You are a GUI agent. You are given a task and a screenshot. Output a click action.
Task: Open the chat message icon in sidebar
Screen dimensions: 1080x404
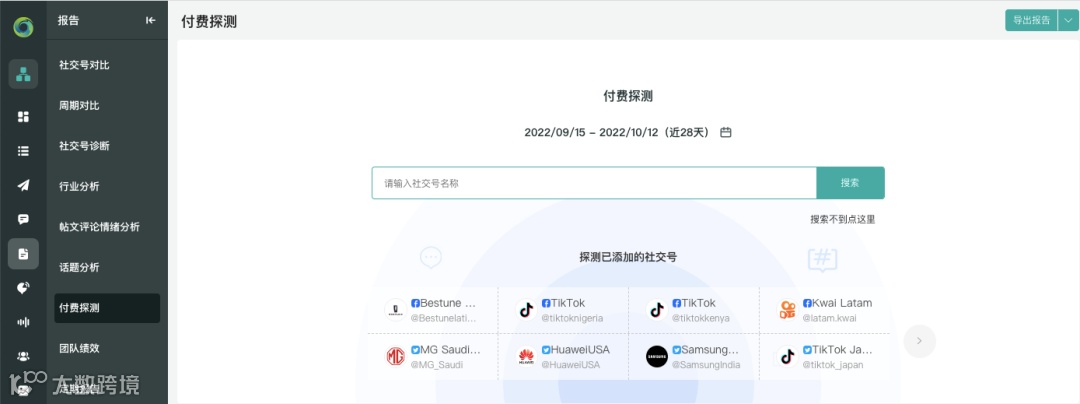tap(23, 220)
